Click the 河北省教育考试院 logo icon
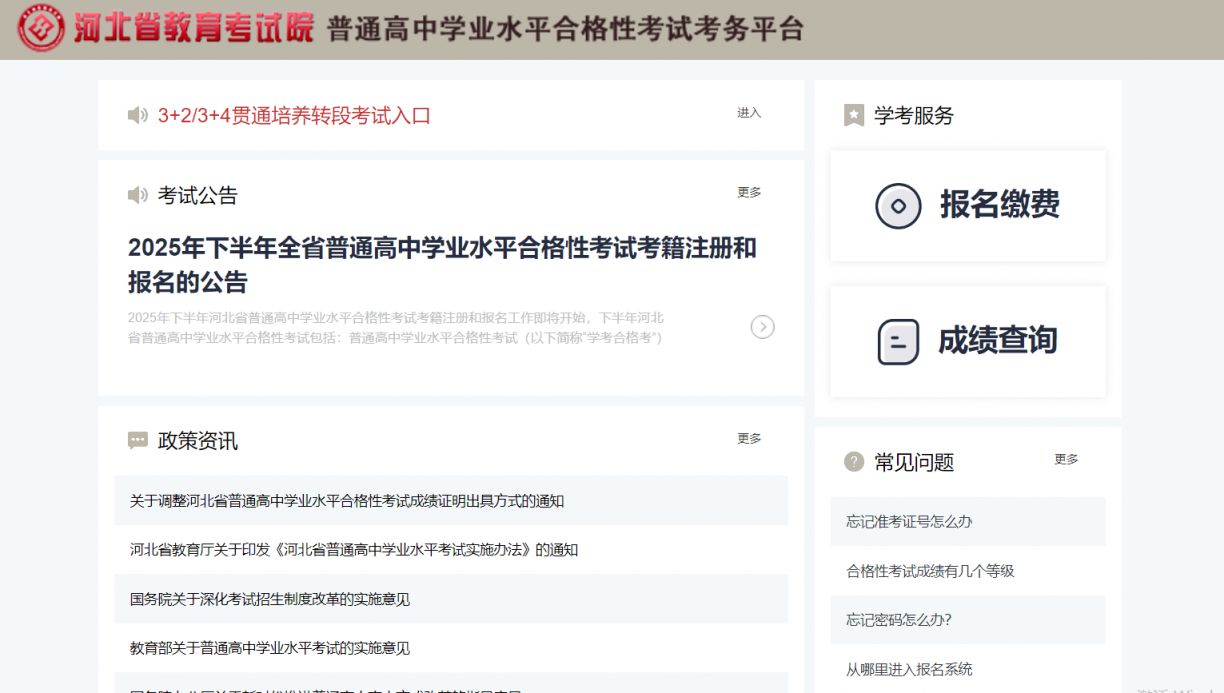The width and height of the screenshot is (1224, 693). [38, 28]
